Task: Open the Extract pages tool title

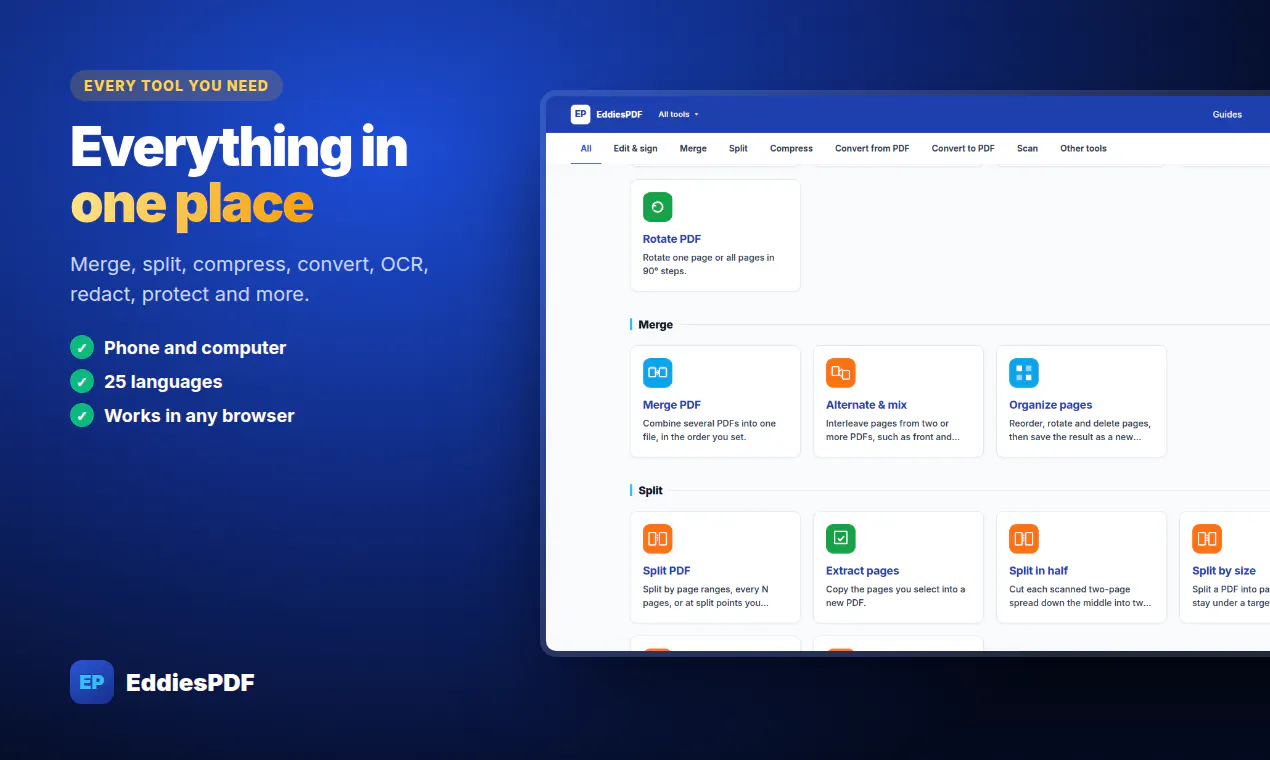Action: point(862,571)
